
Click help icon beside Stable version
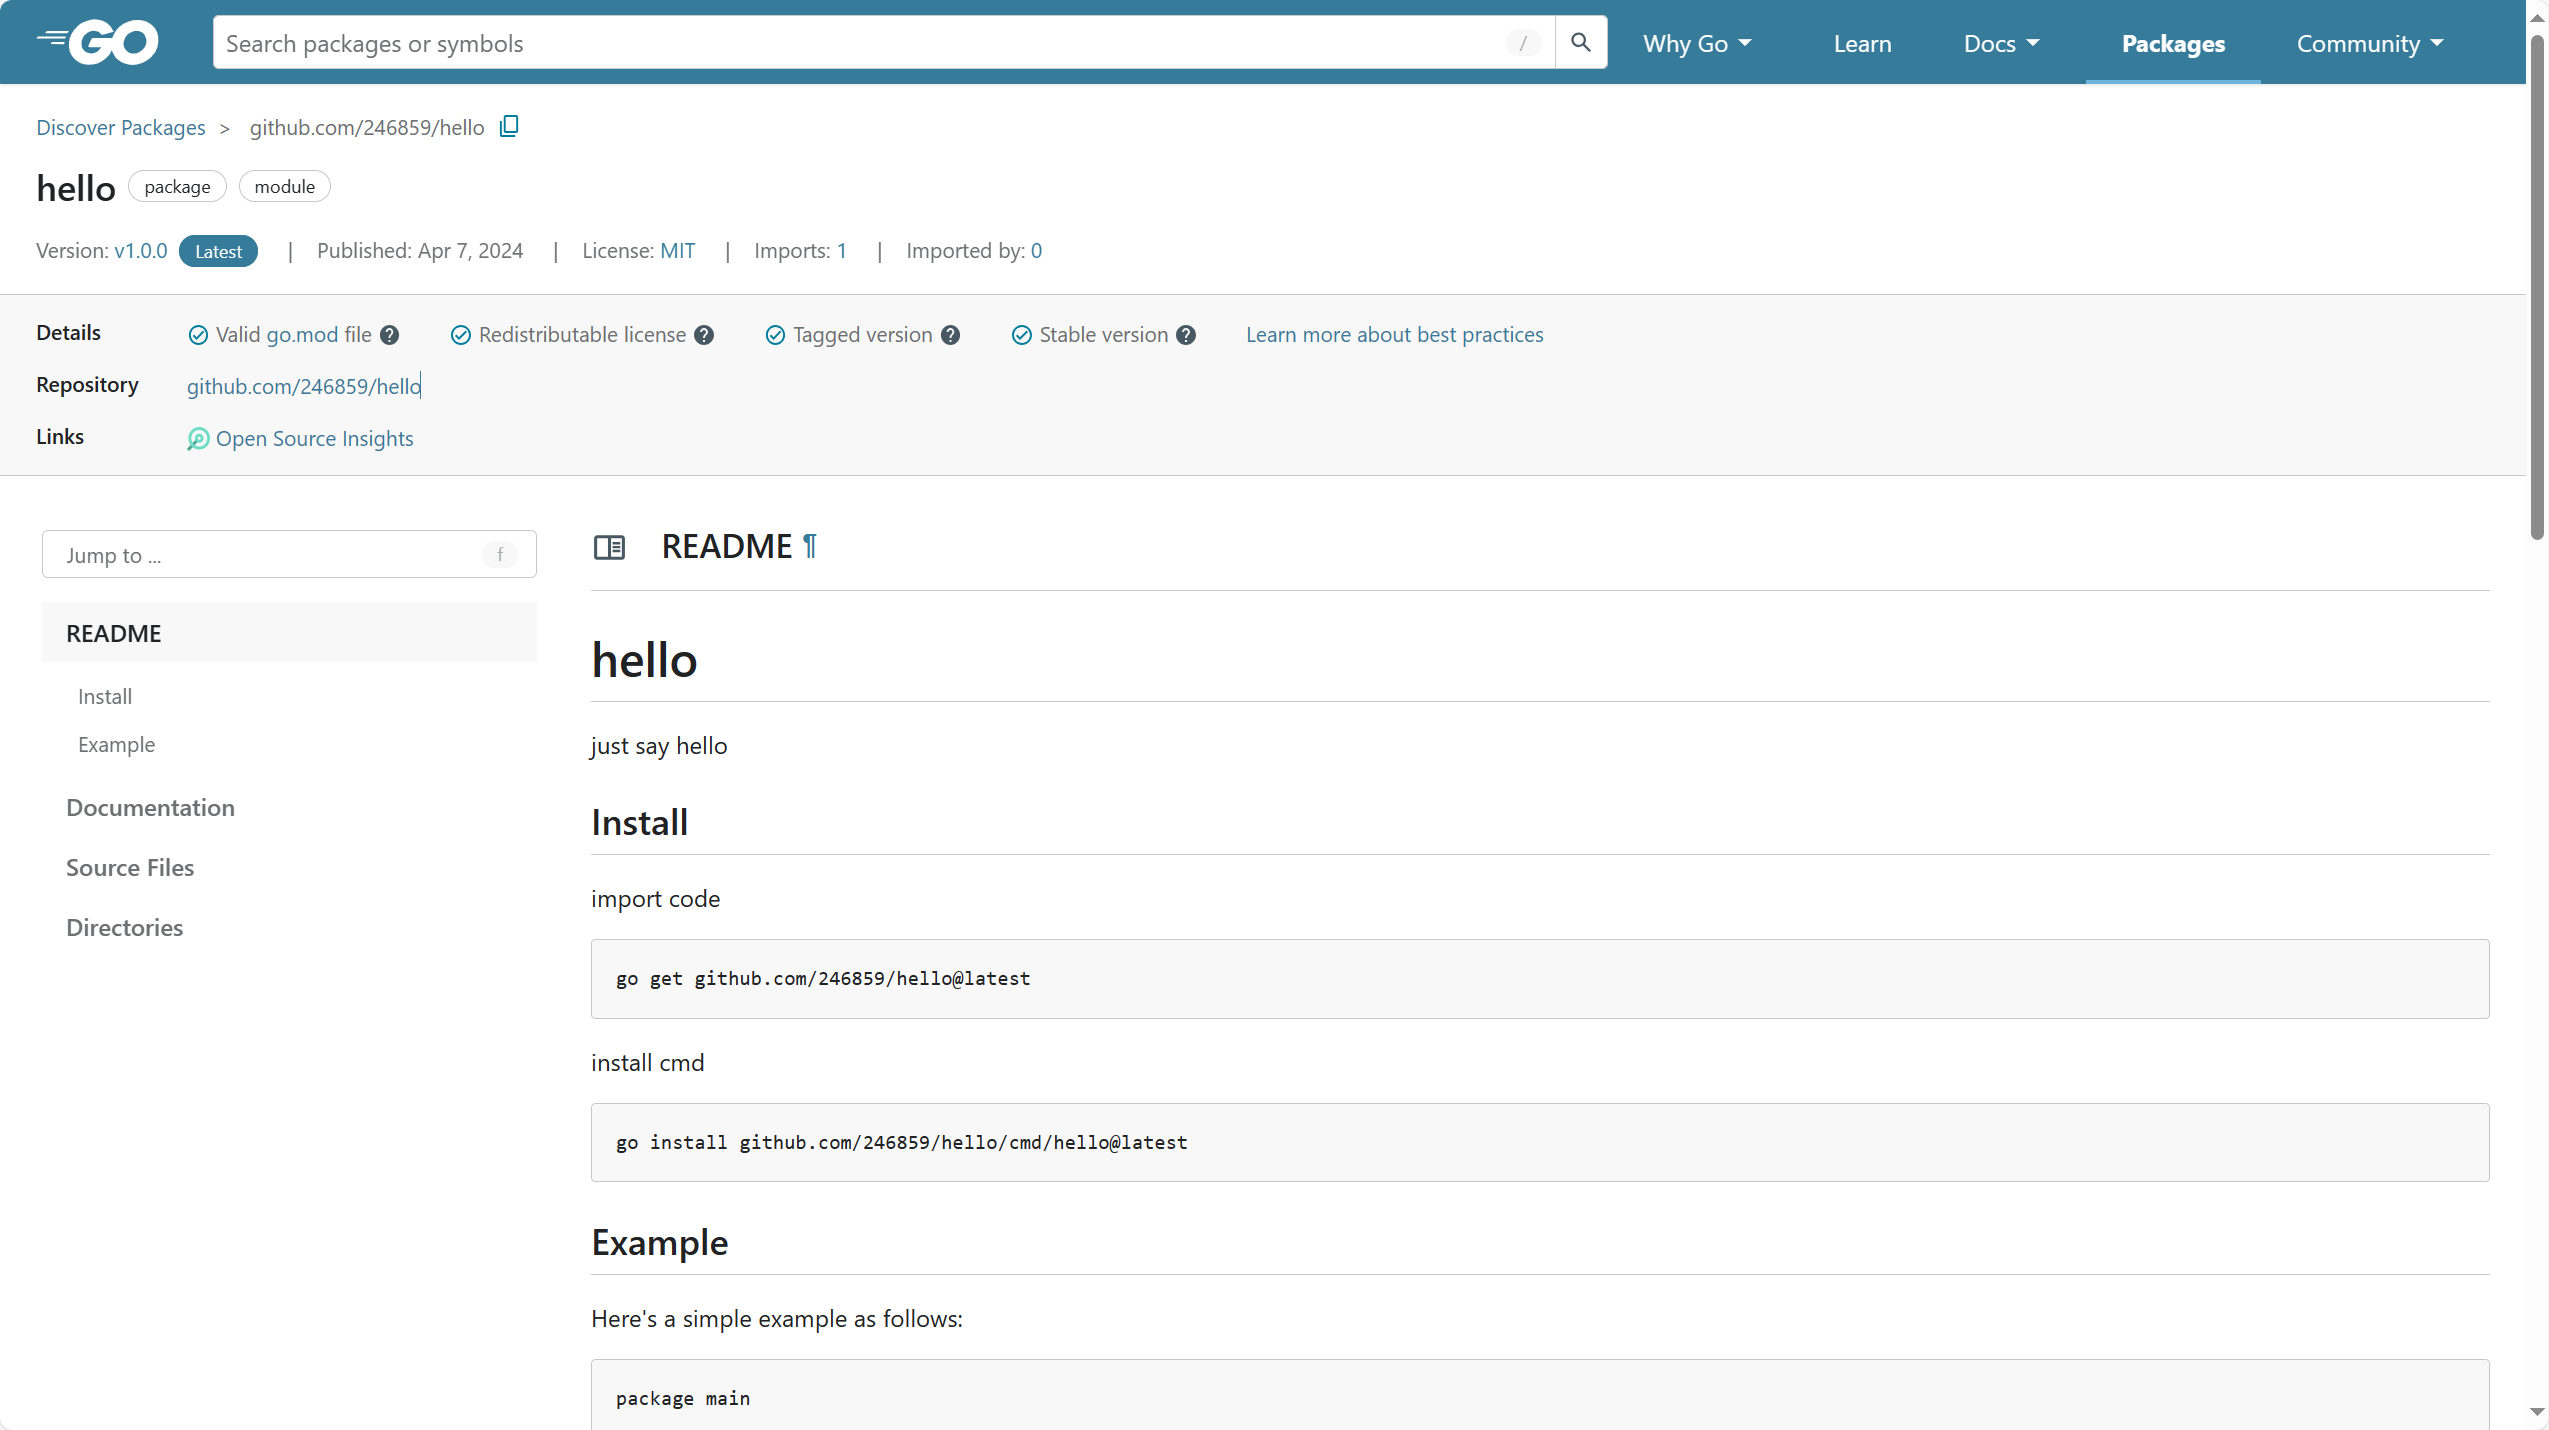[x=1186, y=335]
